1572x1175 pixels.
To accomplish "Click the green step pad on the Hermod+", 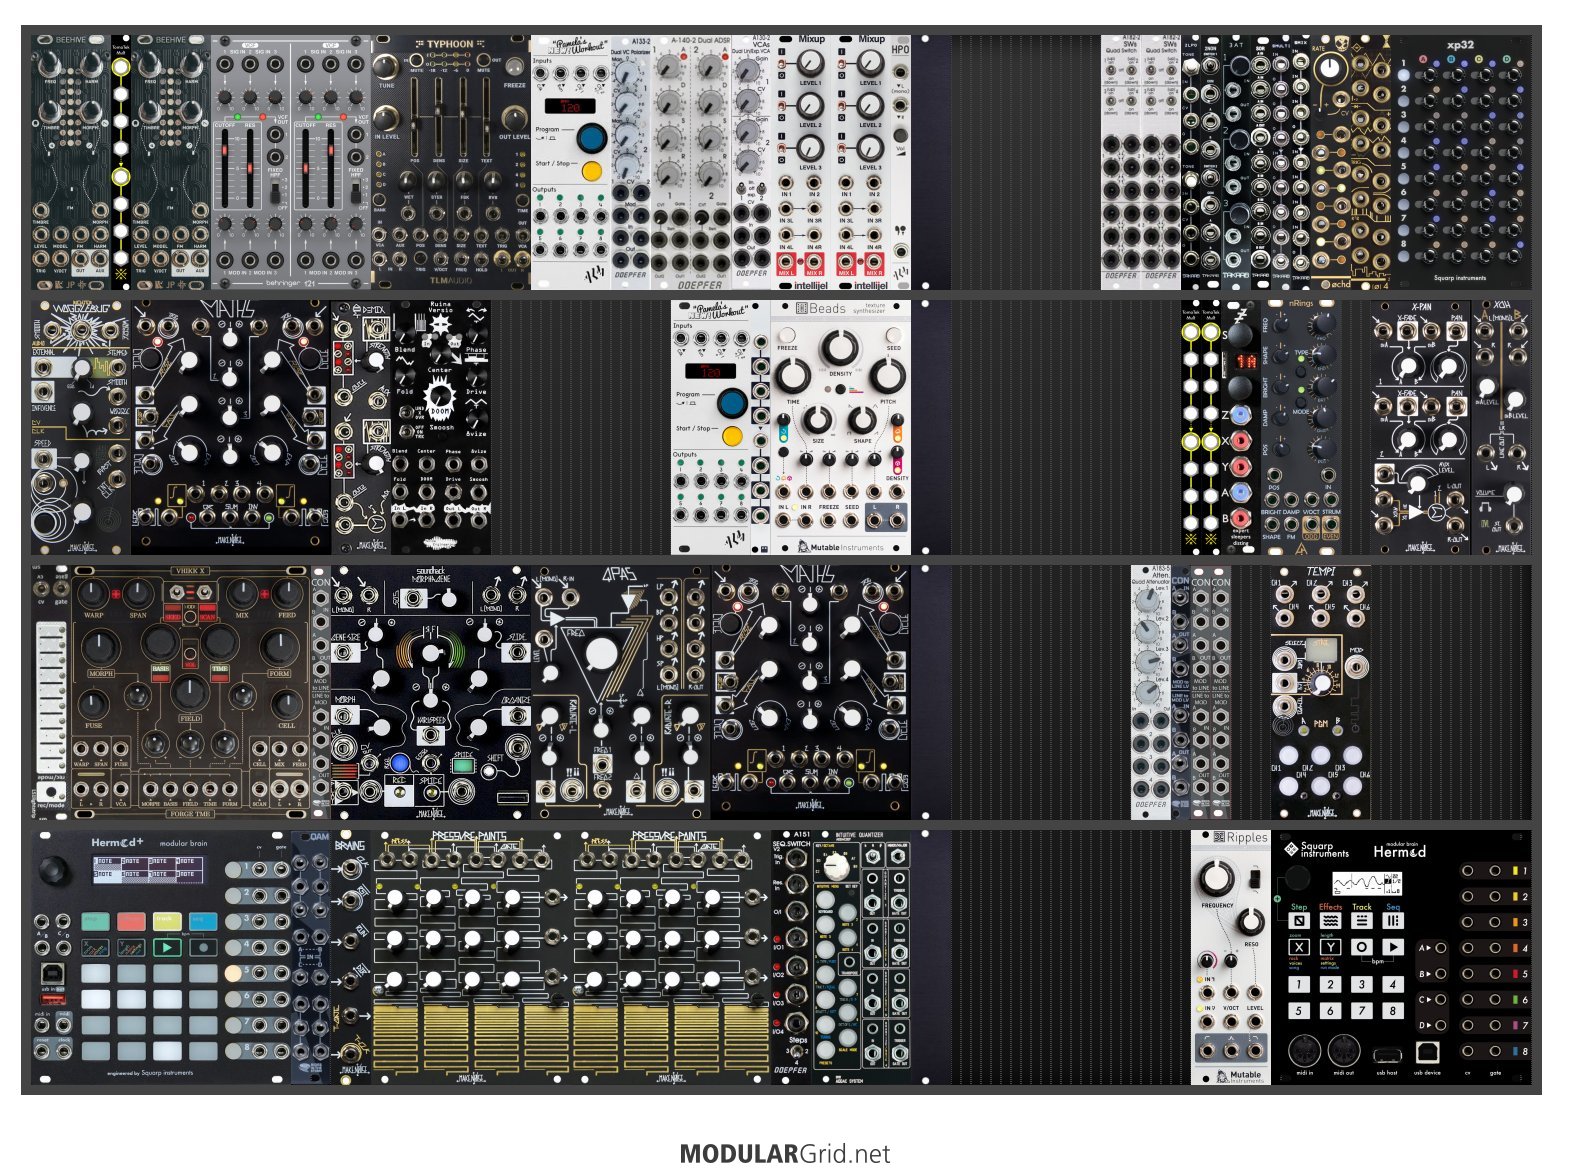I will pos(94,921).
